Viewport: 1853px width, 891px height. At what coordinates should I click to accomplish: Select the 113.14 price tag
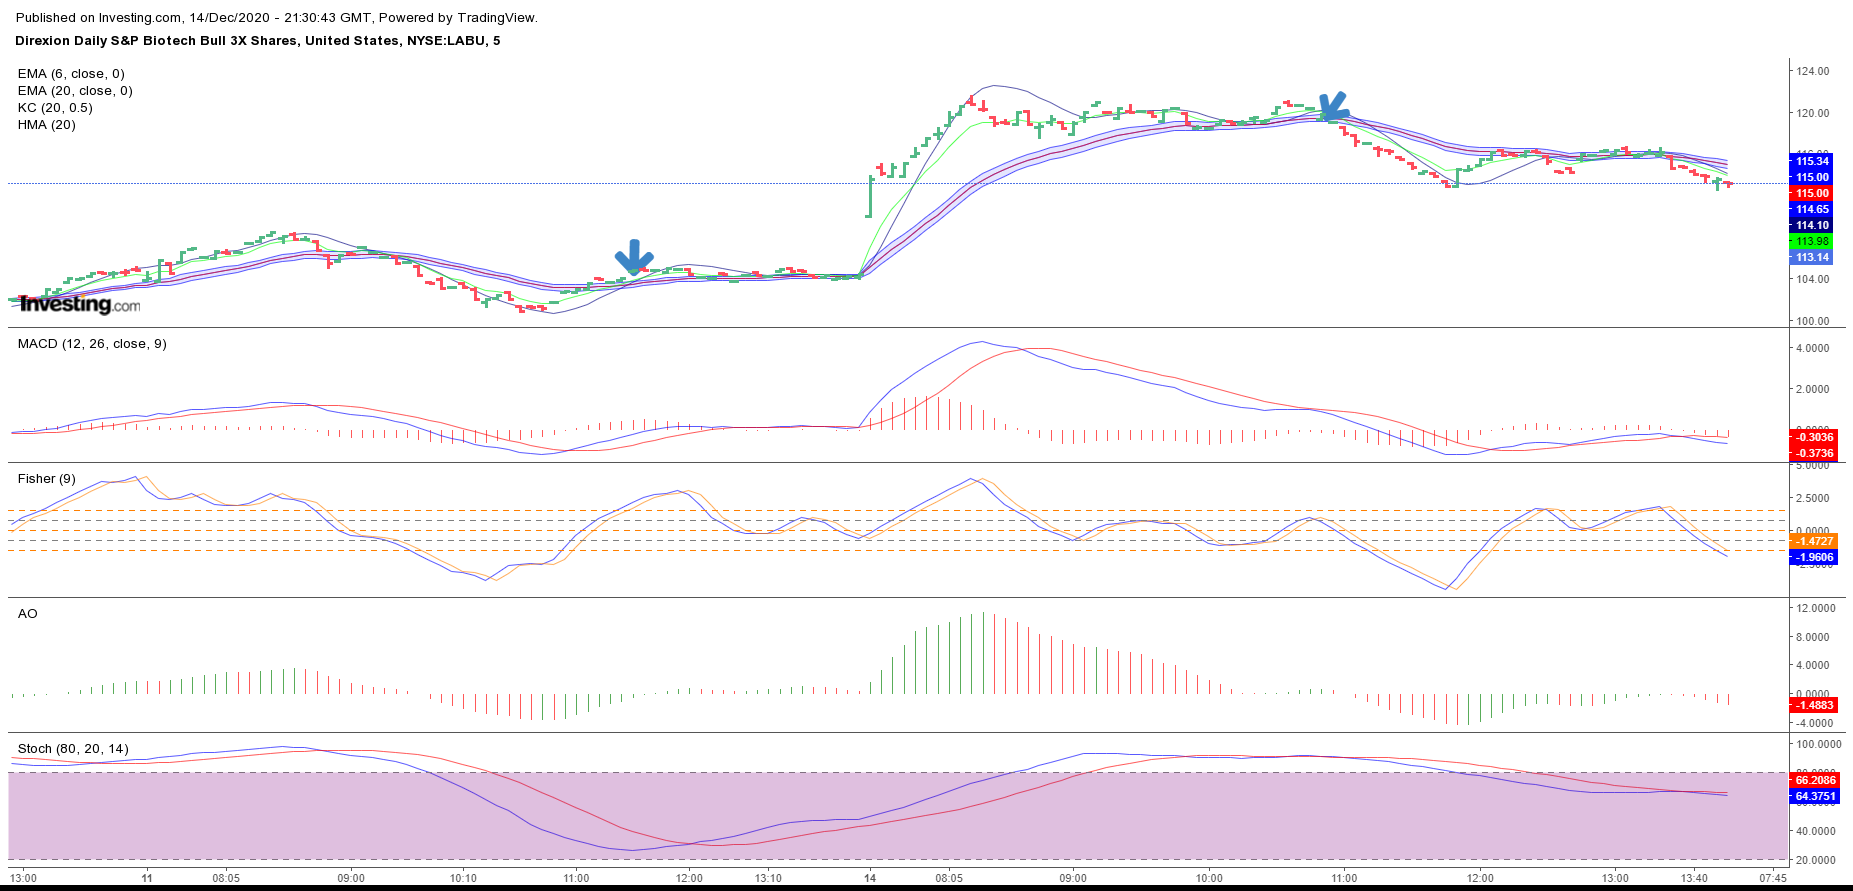click(x=1812, y=257)
